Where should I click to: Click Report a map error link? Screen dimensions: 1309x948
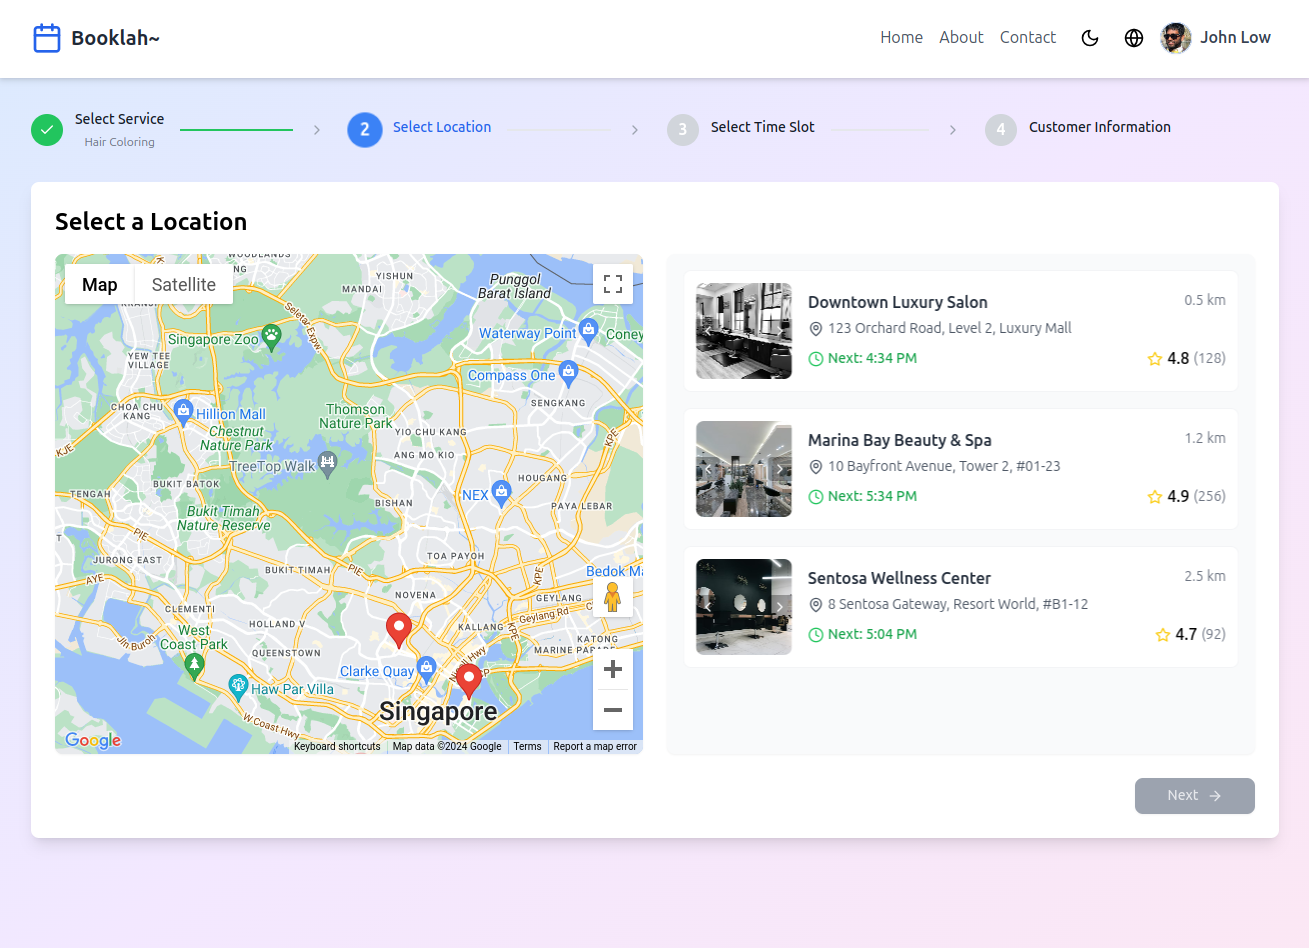pyautogui.click(x=595, y=746)
